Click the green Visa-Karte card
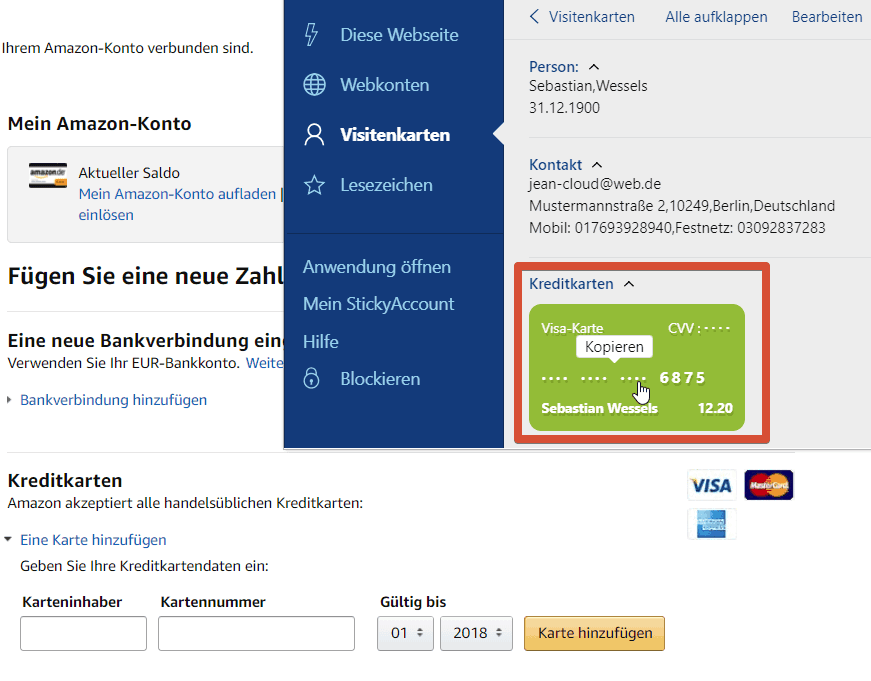This screenshot has height=681, width=871. point(637,367)
